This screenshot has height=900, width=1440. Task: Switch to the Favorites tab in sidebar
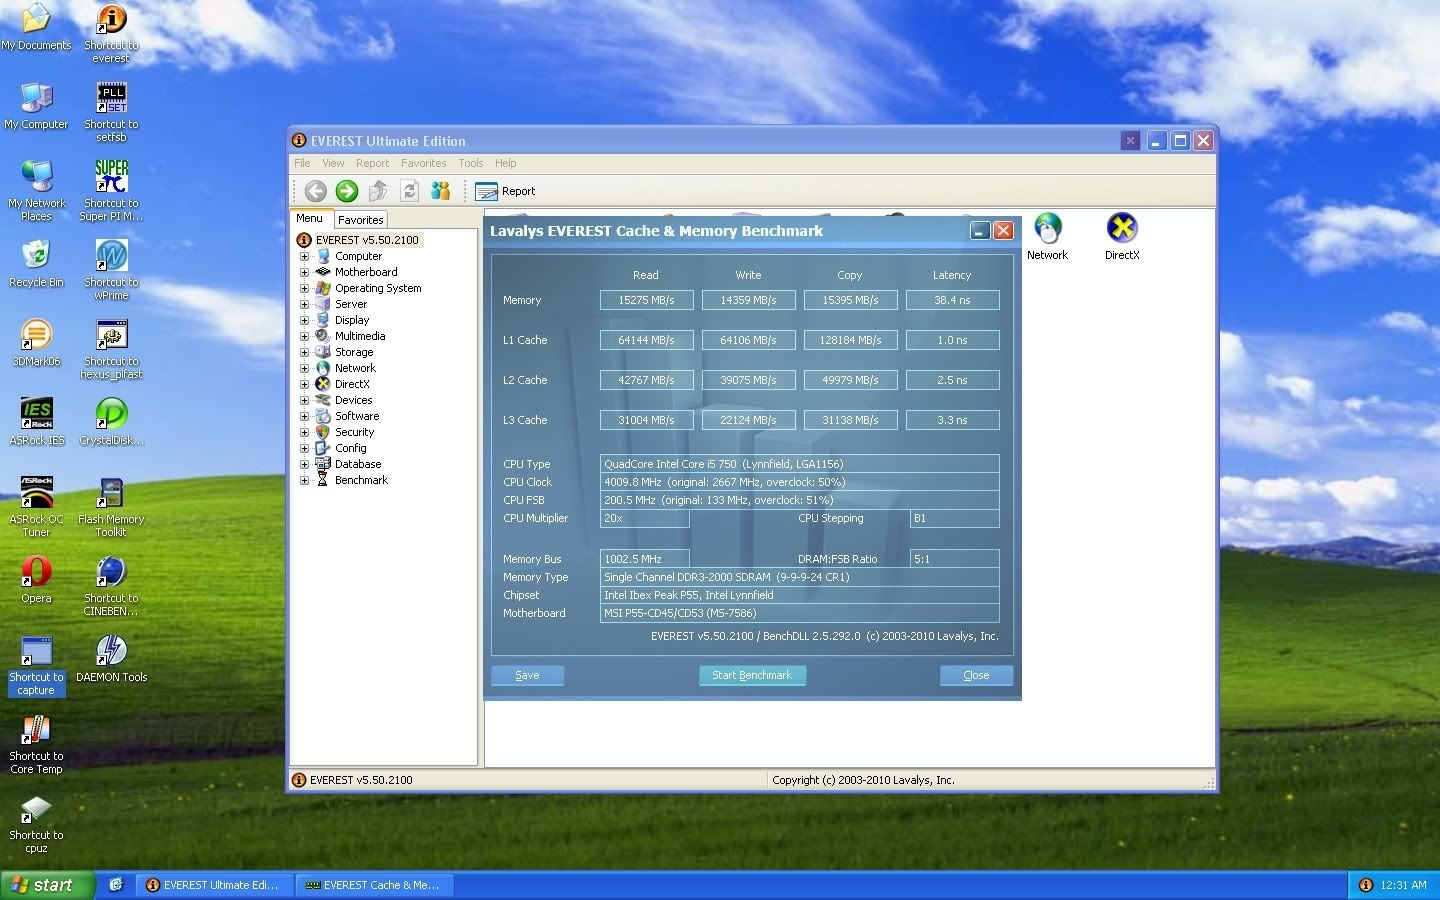coord(361,220)
